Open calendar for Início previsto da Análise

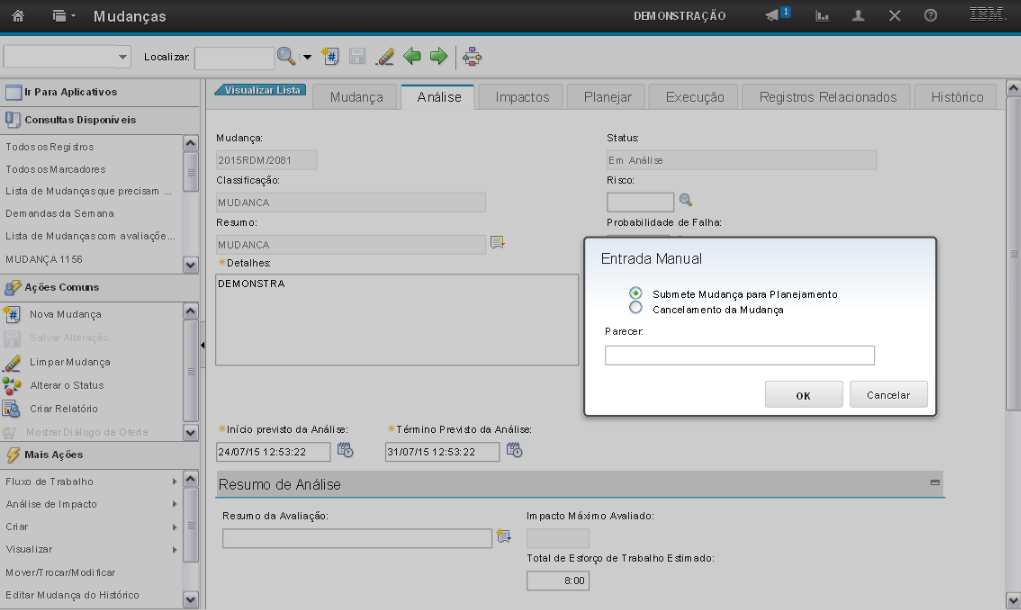point(345,450)
